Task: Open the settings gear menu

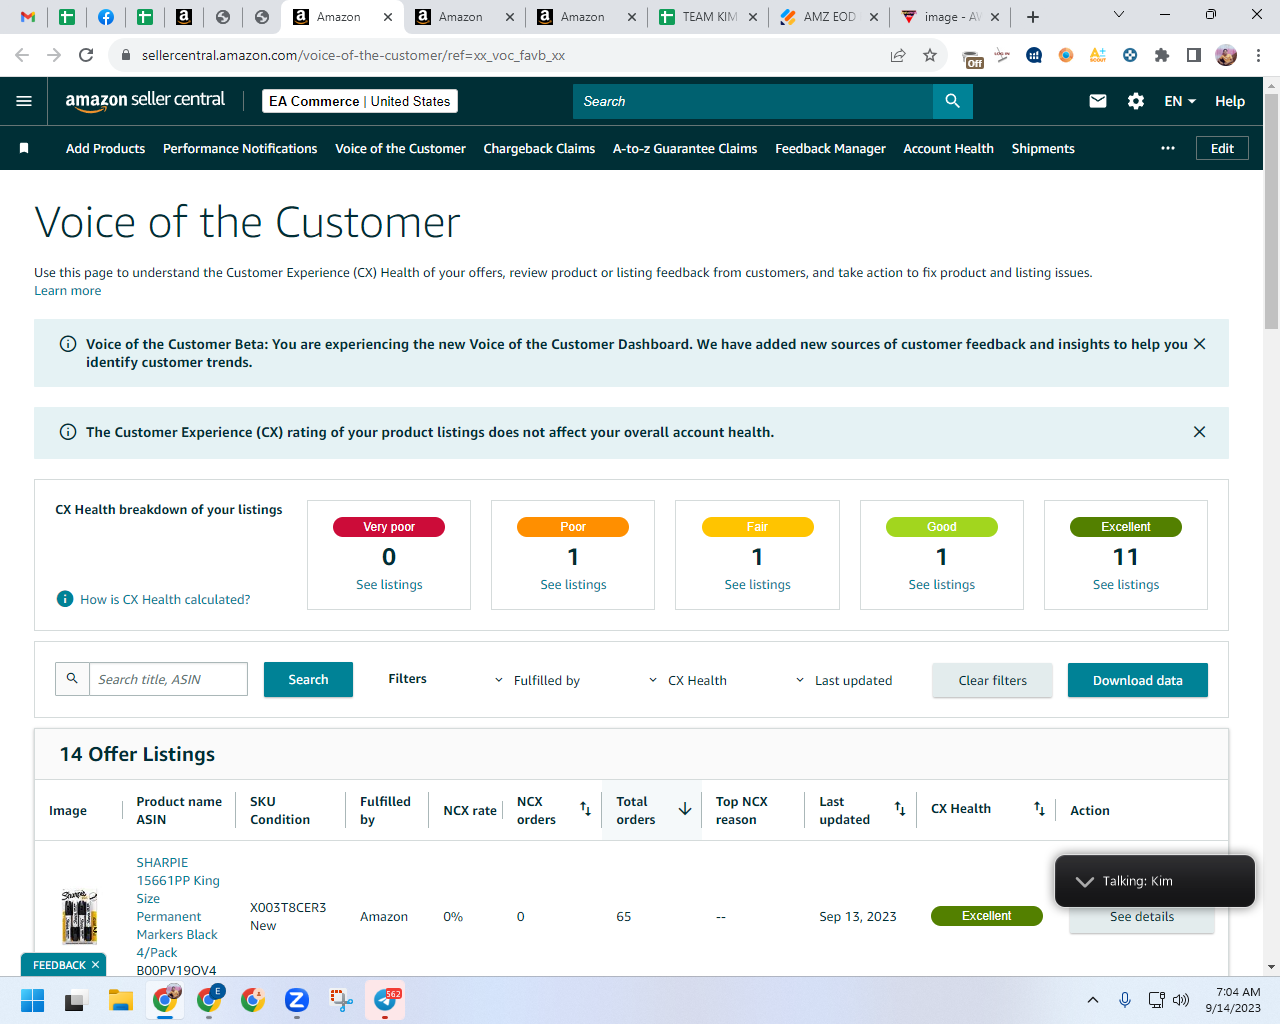Action: 1136,101
